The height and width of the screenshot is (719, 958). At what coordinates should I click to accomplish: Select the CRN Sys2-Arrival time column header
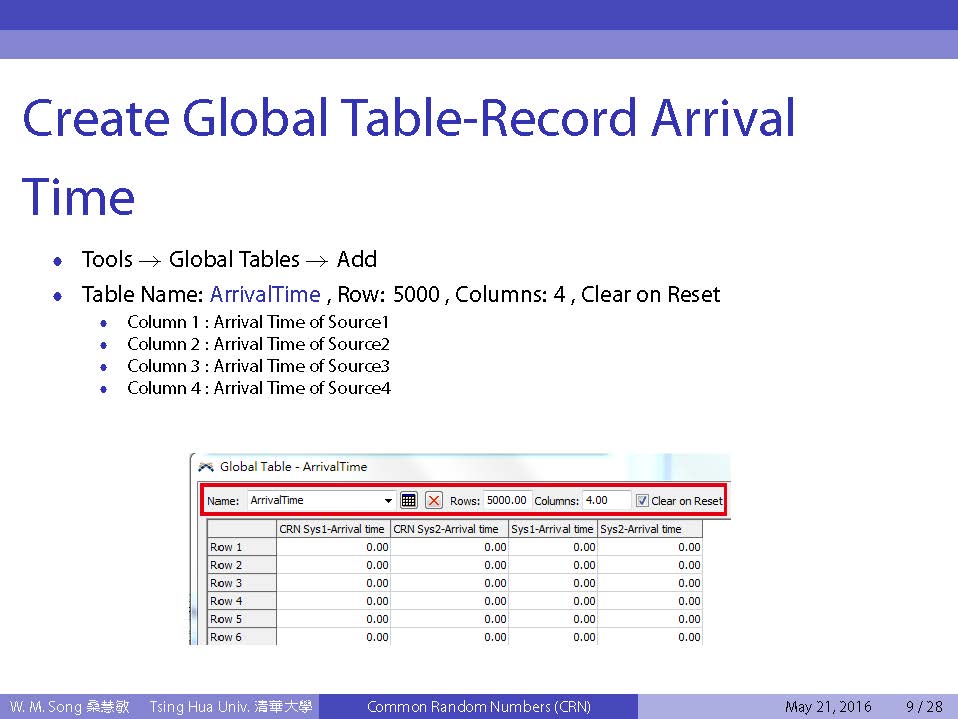(x=447, y=529)
